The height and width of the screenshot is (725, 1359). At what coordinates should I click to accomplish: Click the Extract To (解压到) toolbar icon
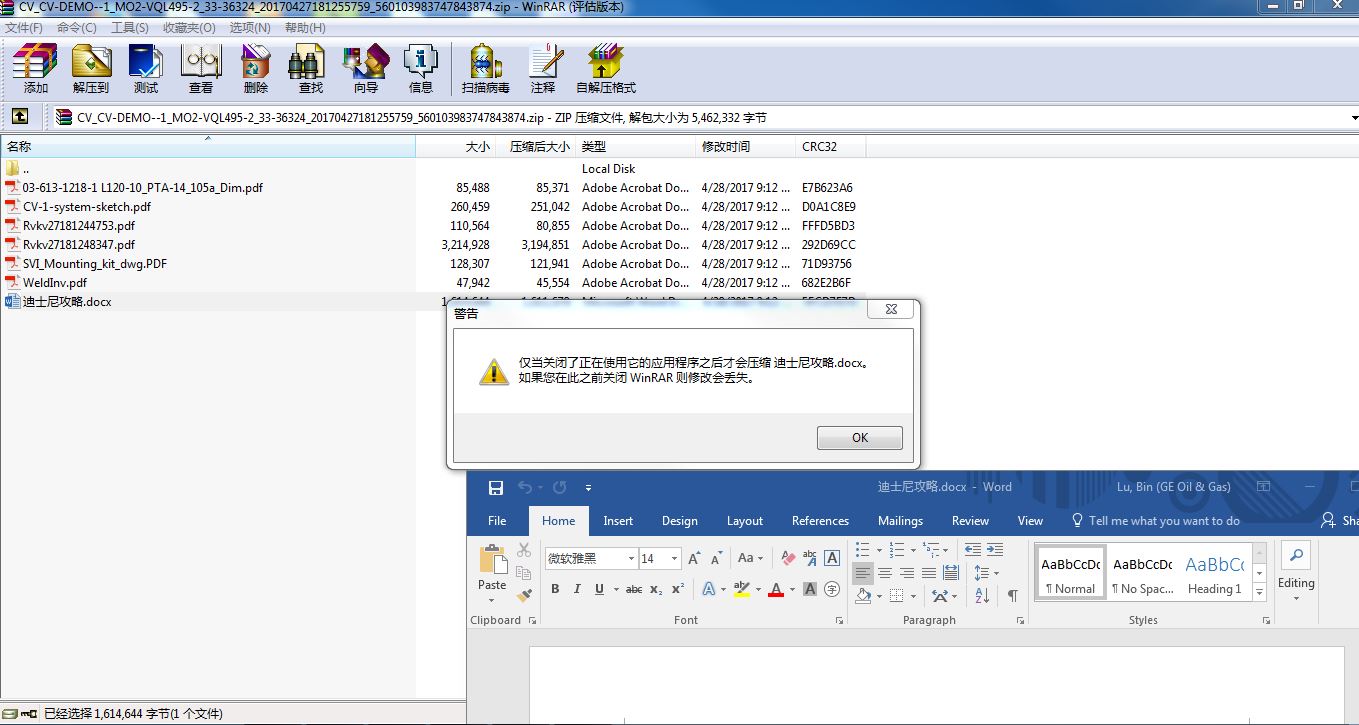pos(91,68)
